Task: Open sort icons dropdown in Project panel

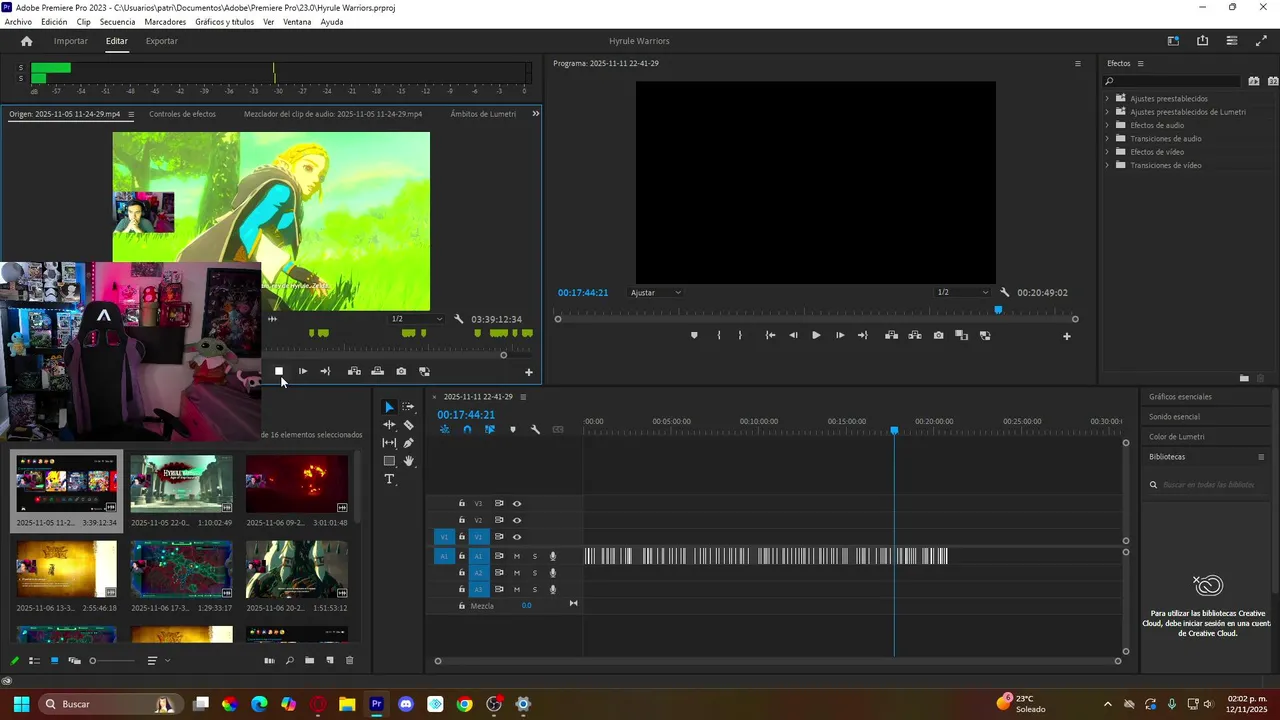Action: 156,661
